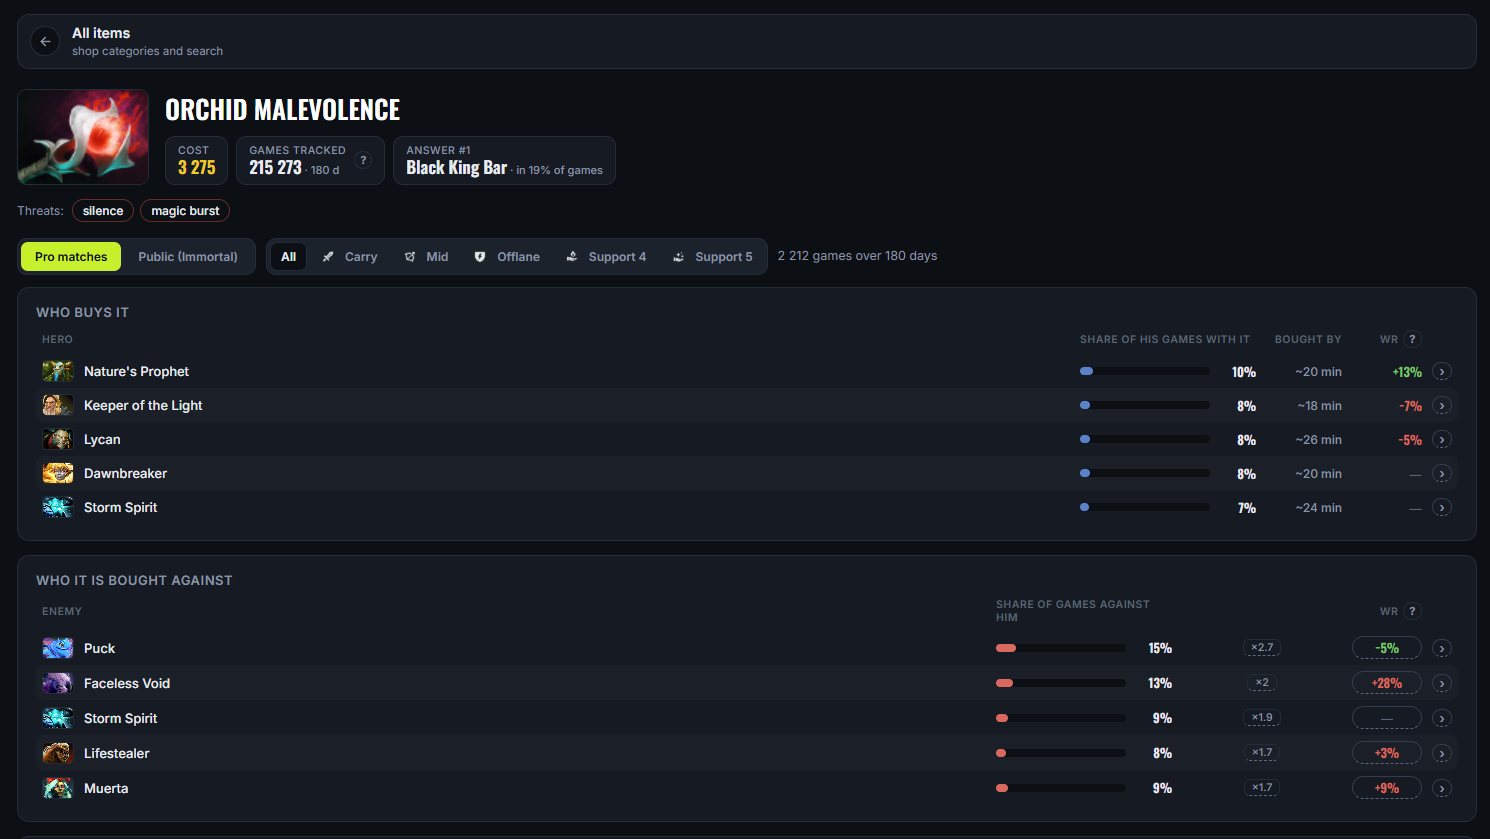Click Nature's Prophet hero name

pos(136,371)
